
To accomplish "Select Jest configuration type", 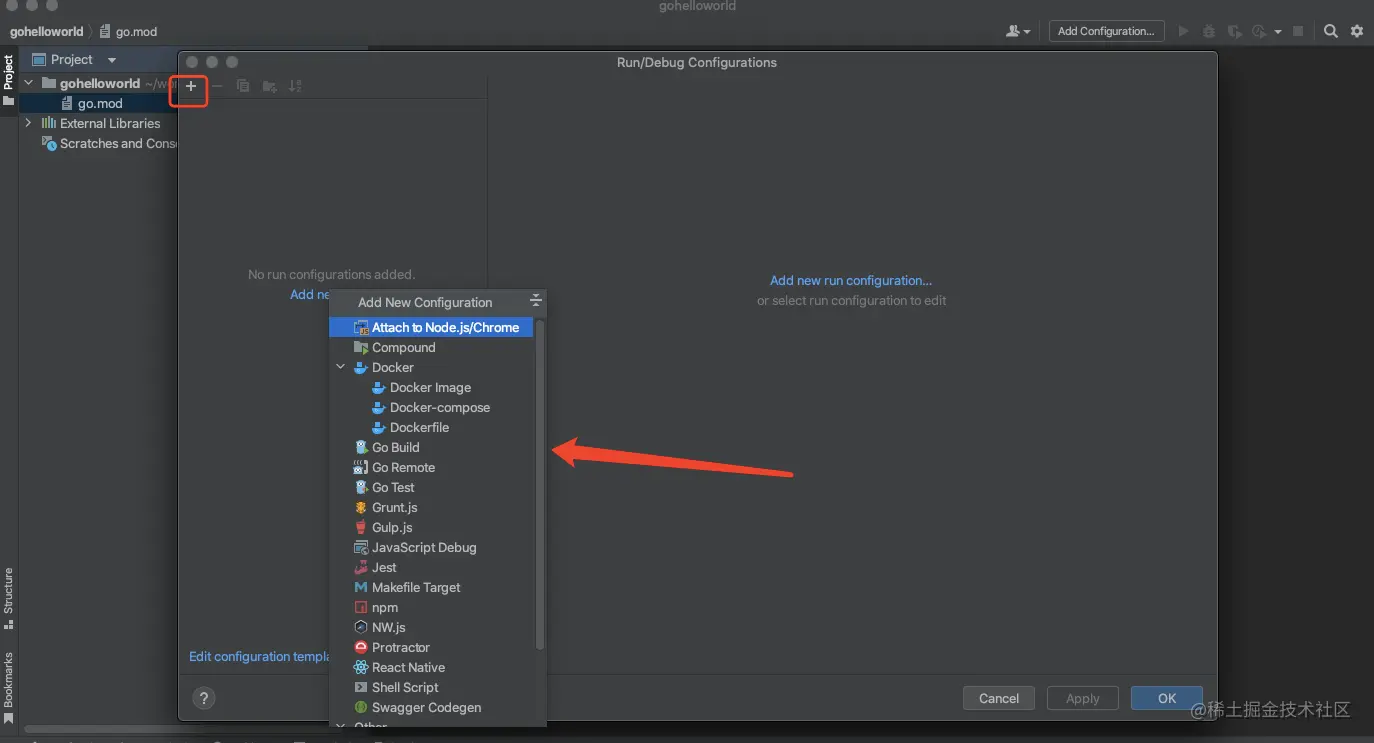I will coord(431,567).
